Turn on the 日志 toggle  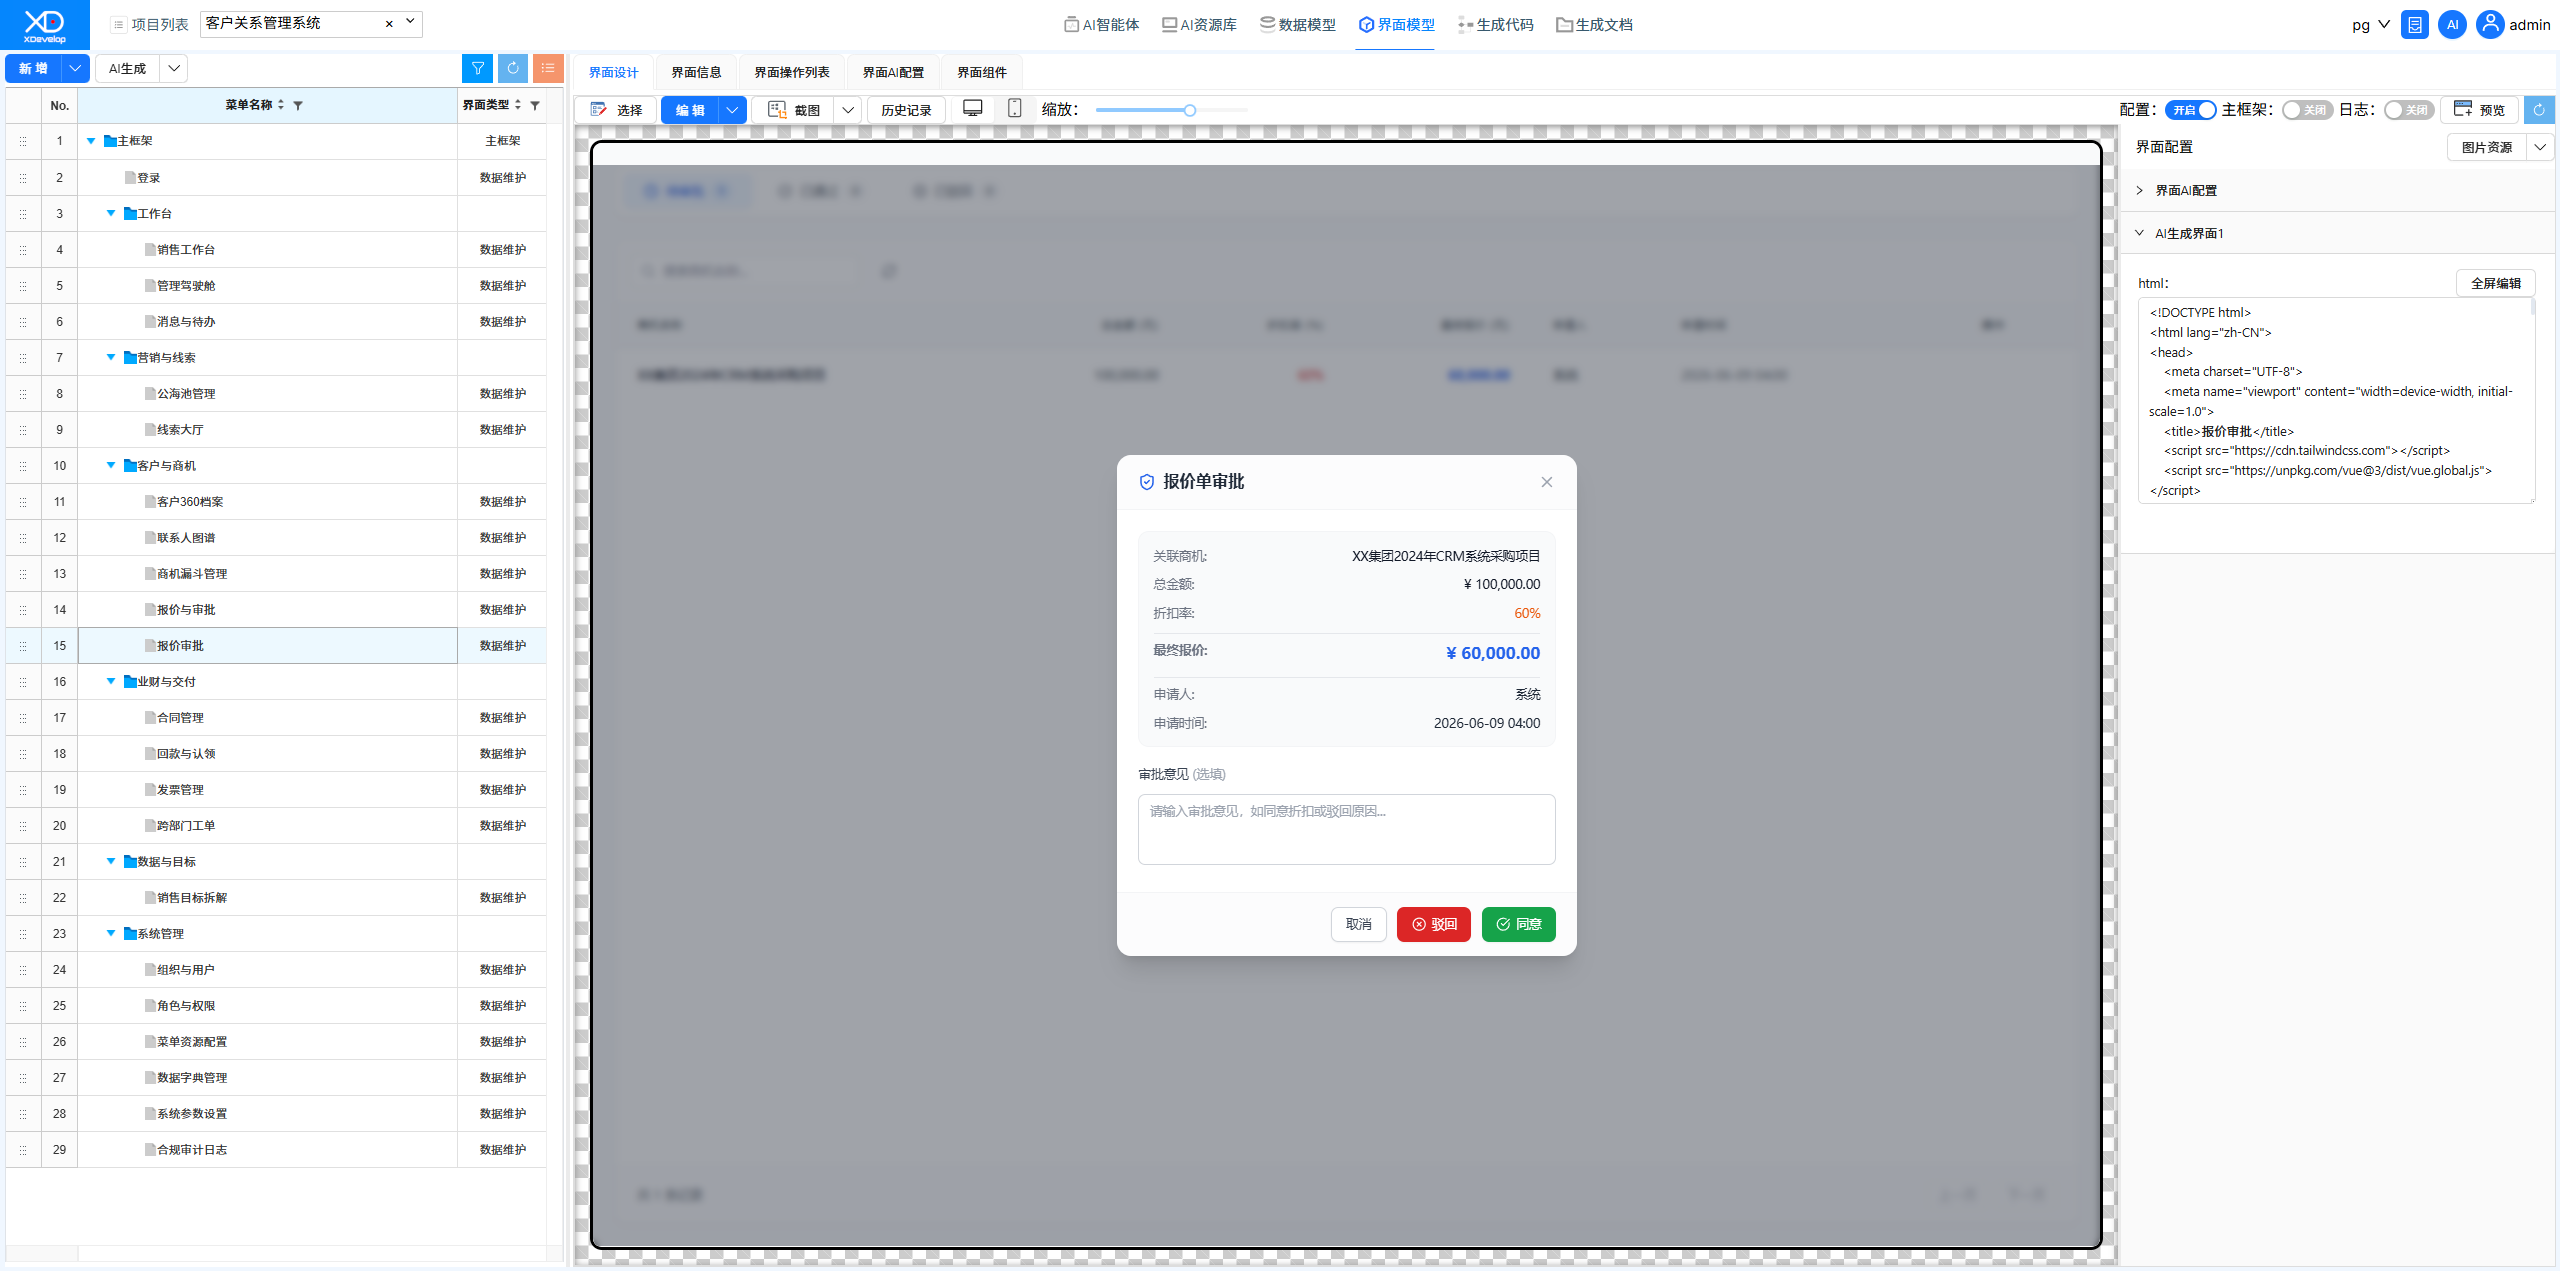pyautogui.click(x=2408, y=110)
